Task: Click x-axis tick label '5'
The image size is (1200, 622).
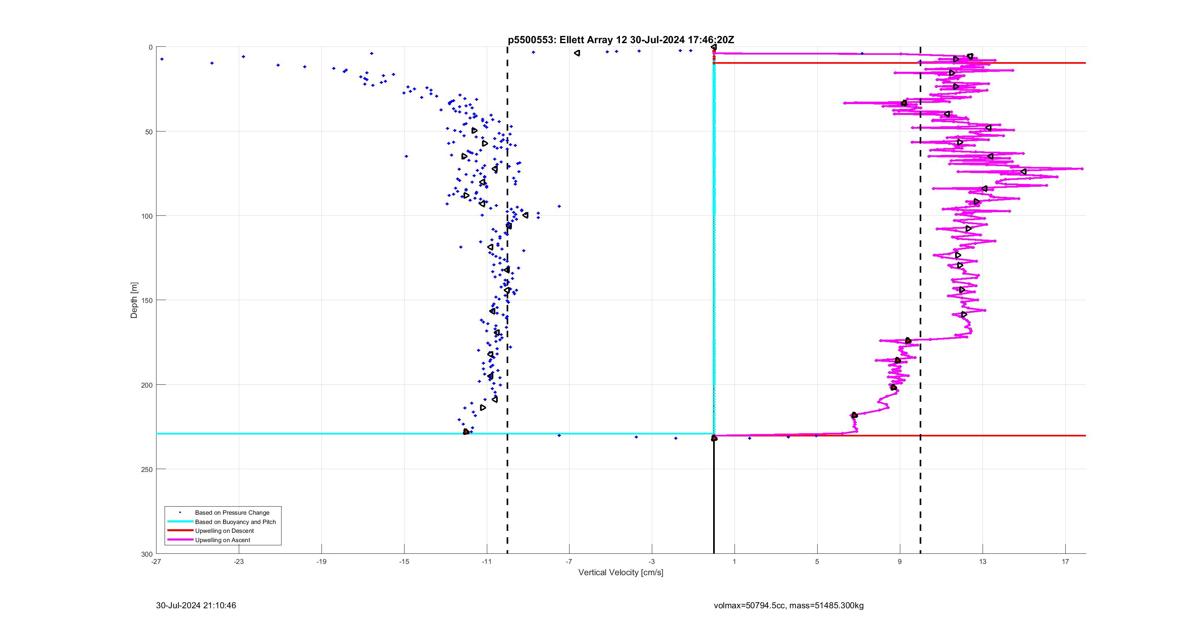Action: coord(817,562)
